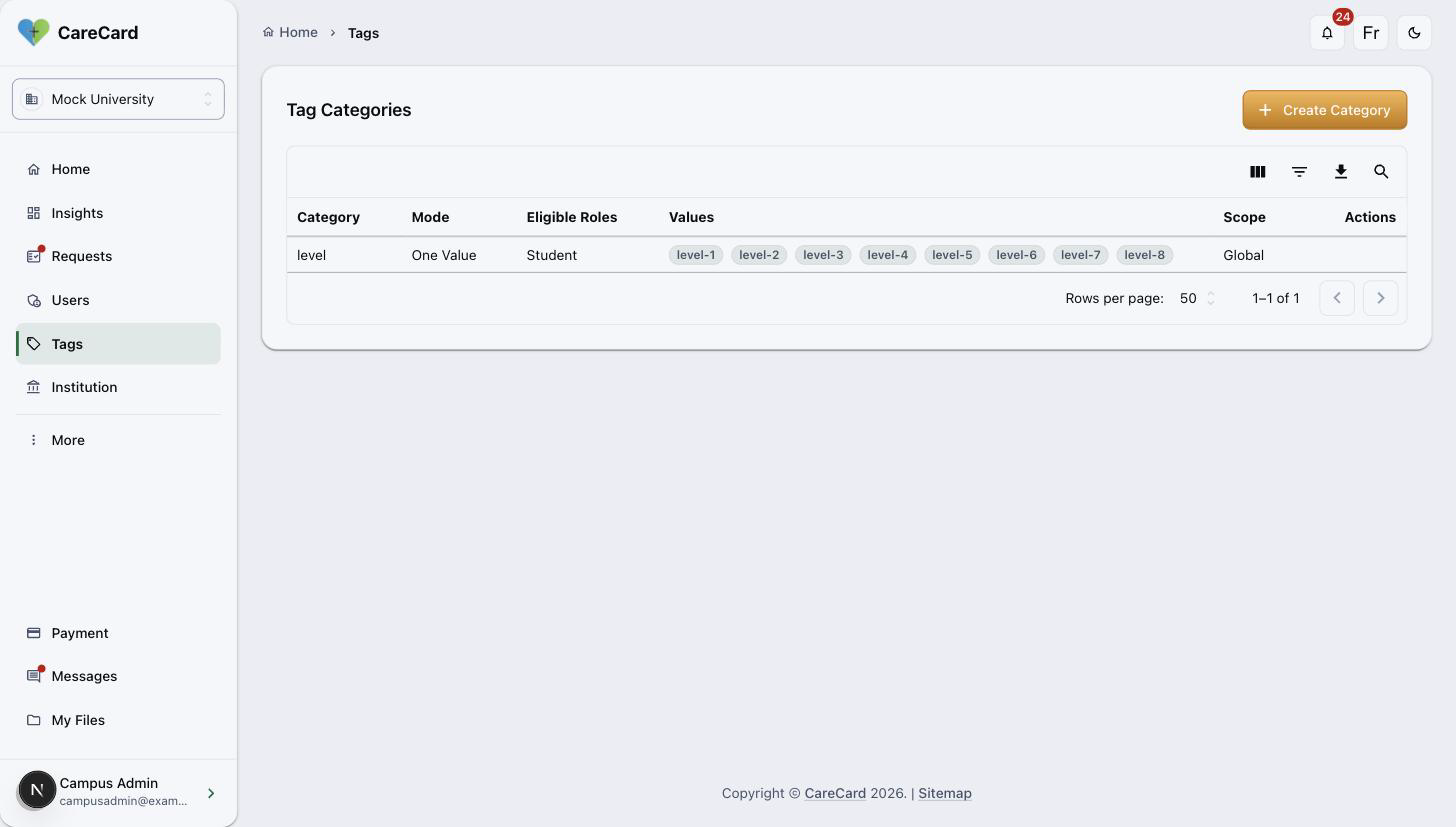This screenshot has width=1456, height=827.
Task: Sort by Category column header
Action: [328, 217]
